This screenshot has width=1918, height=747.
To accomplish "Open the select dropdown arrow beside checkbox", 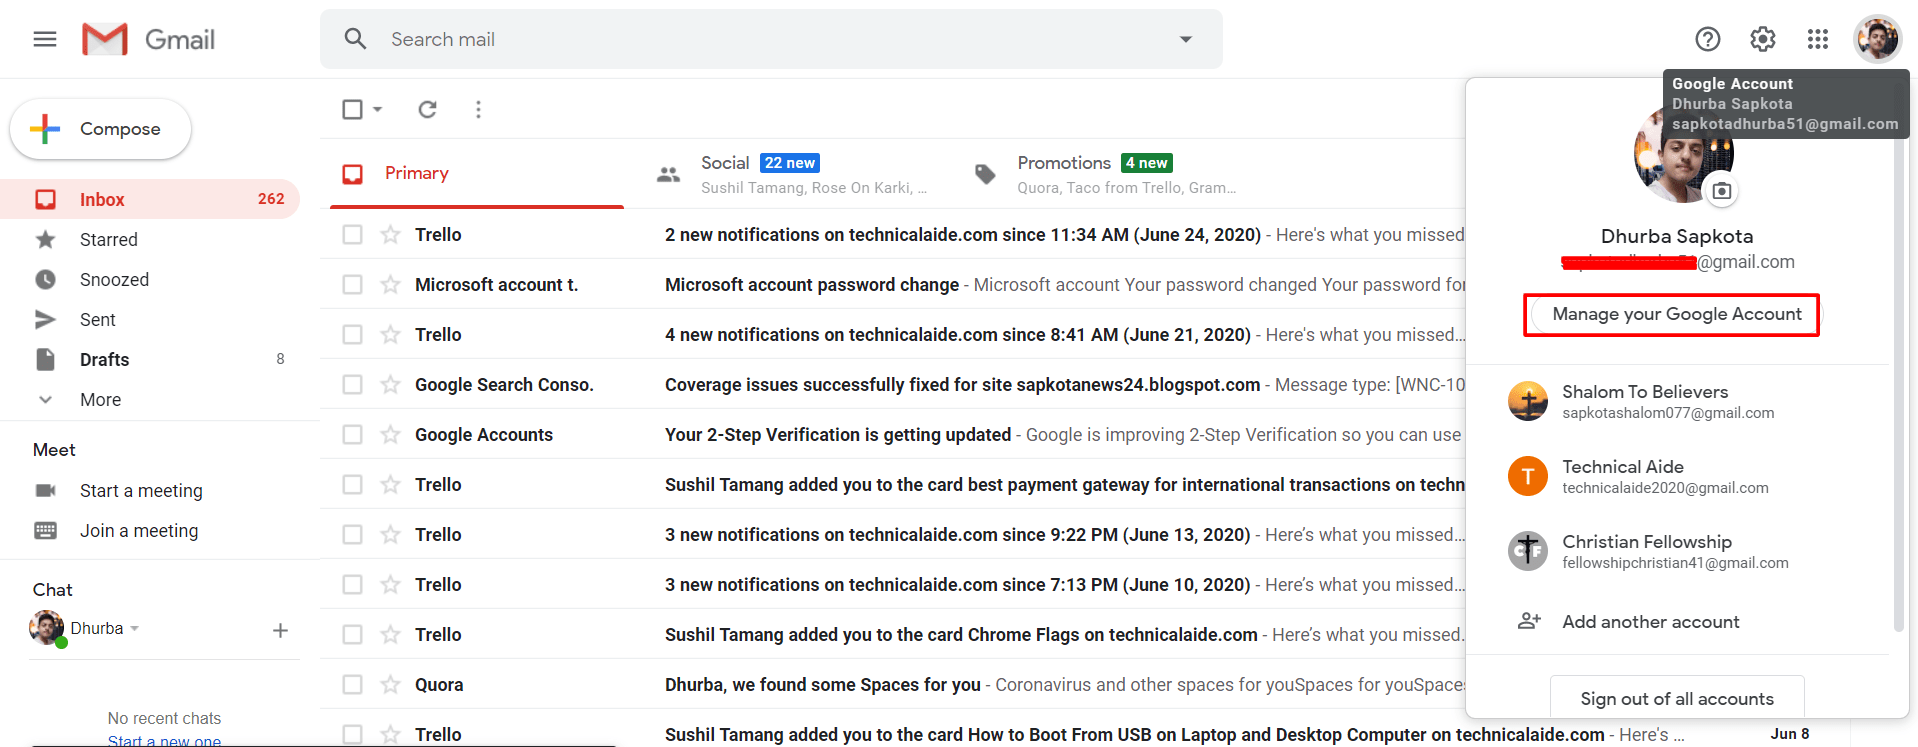I will click(x=378, y=109).
